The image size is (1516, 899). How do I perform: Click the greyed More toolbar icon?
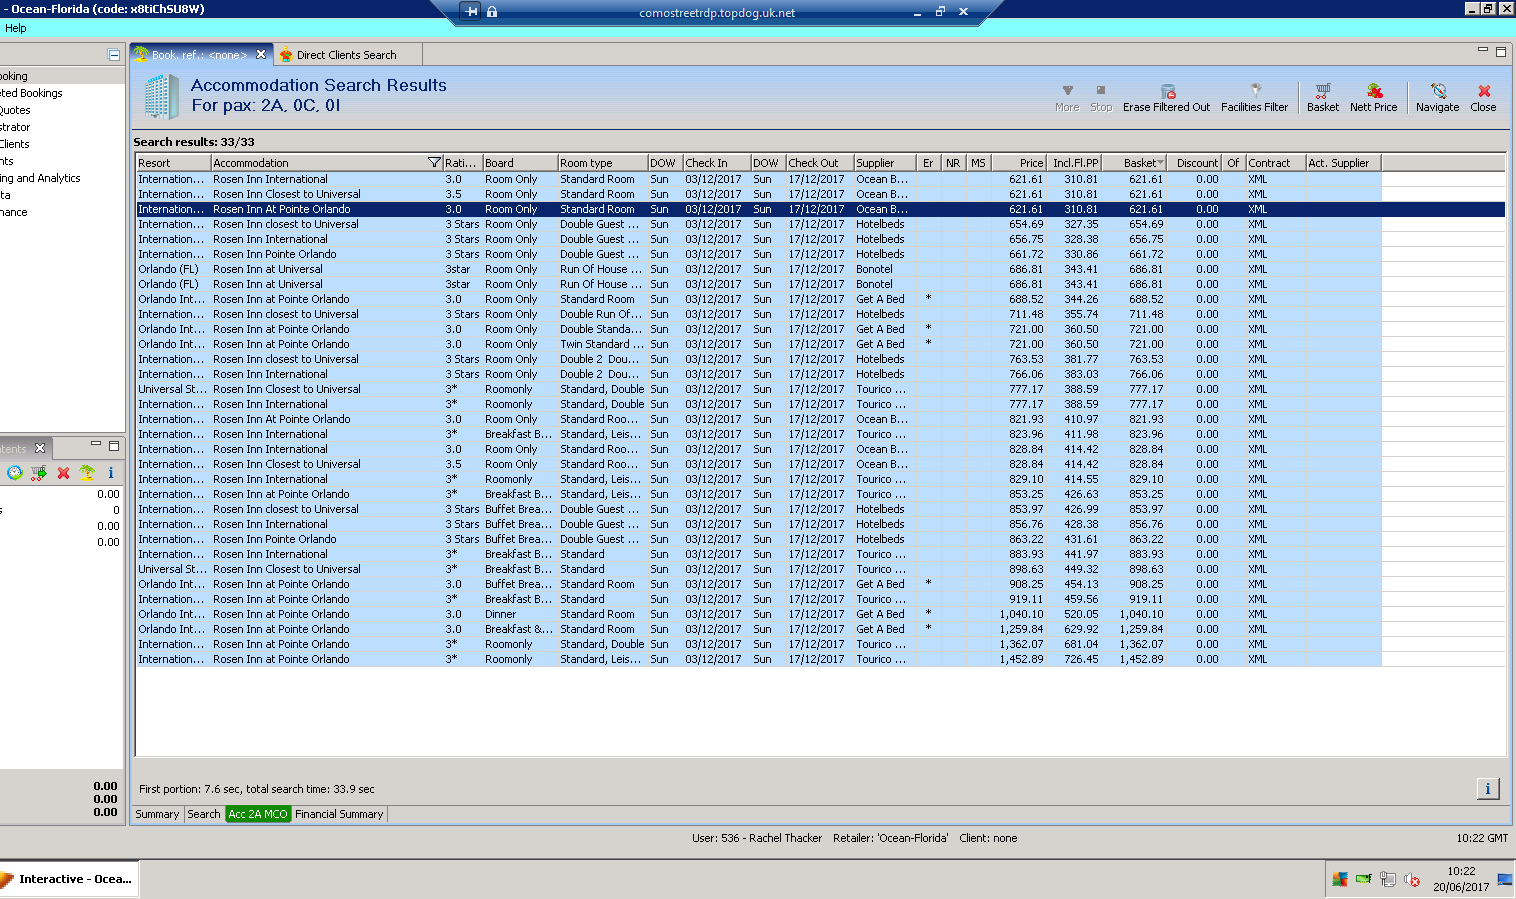1067,90
